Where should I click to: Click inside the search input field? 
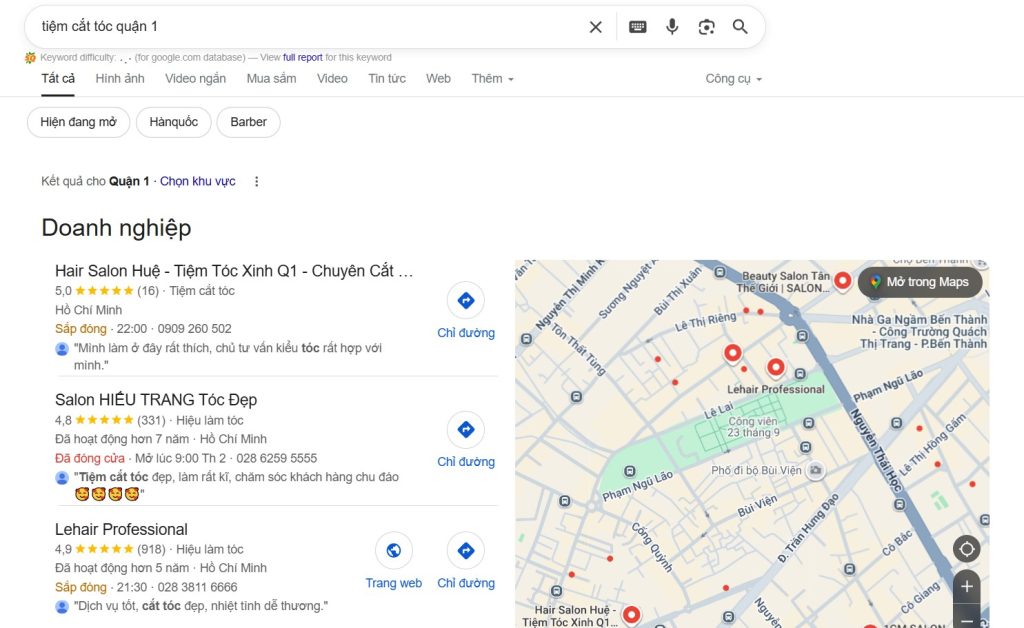pyautogui.click(x=307, y=27)
